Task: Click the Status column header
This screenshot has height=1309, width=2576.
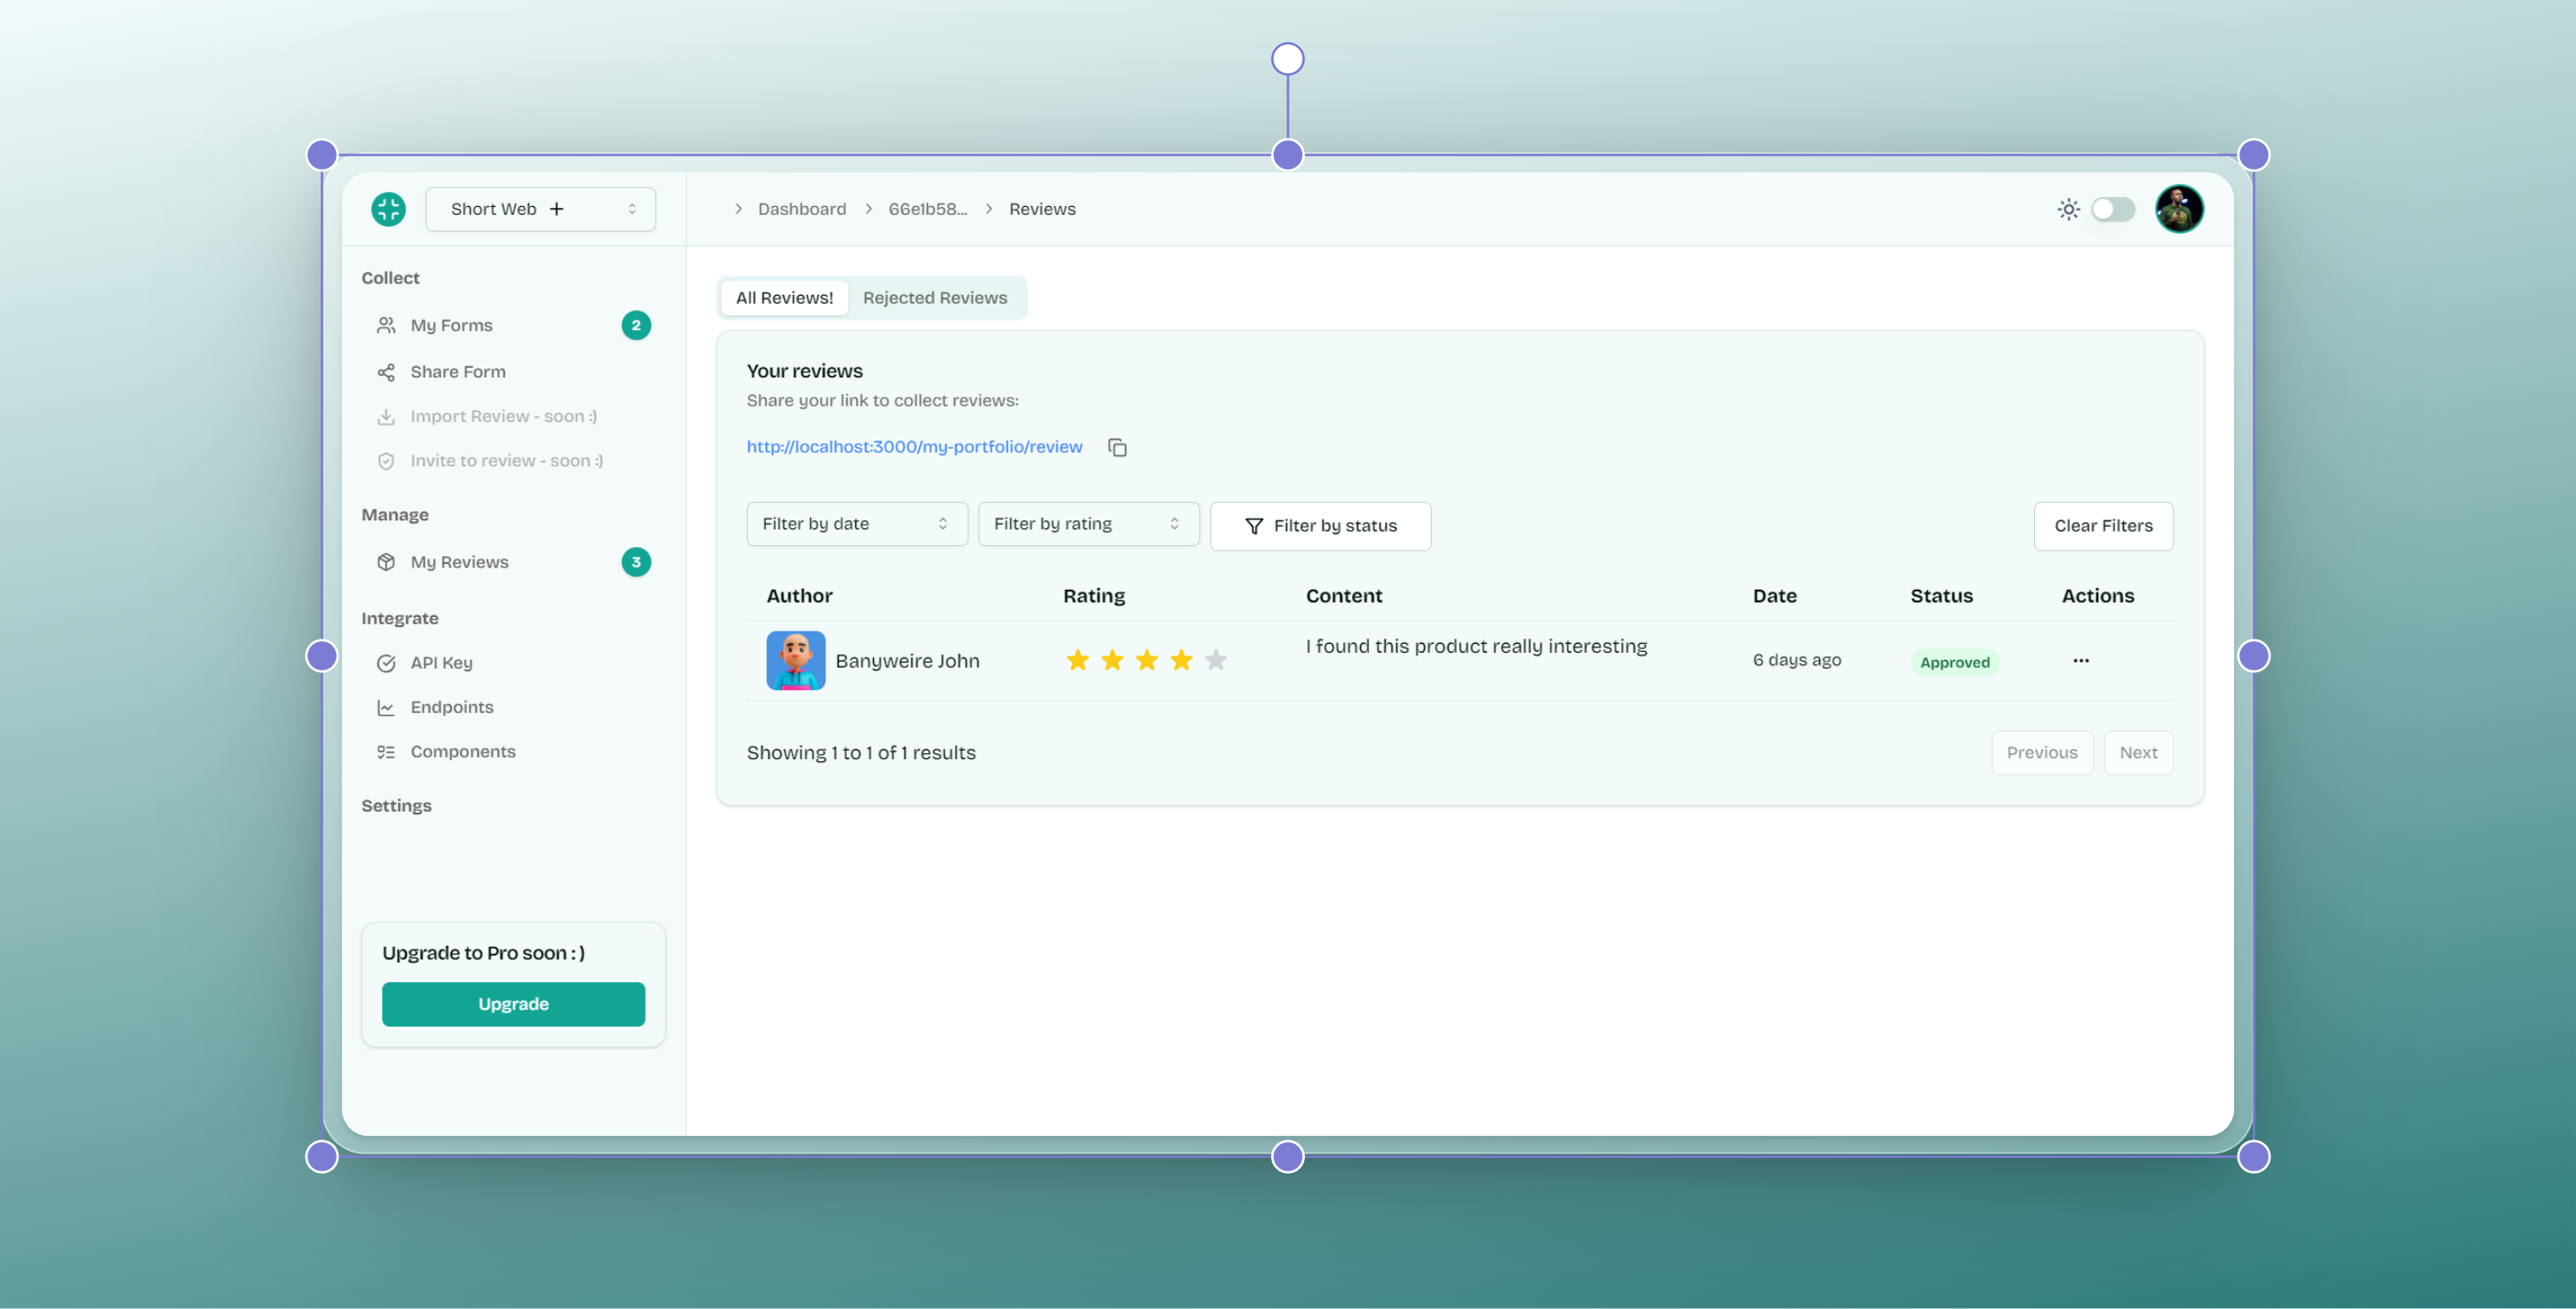Action: point(1941,596)
